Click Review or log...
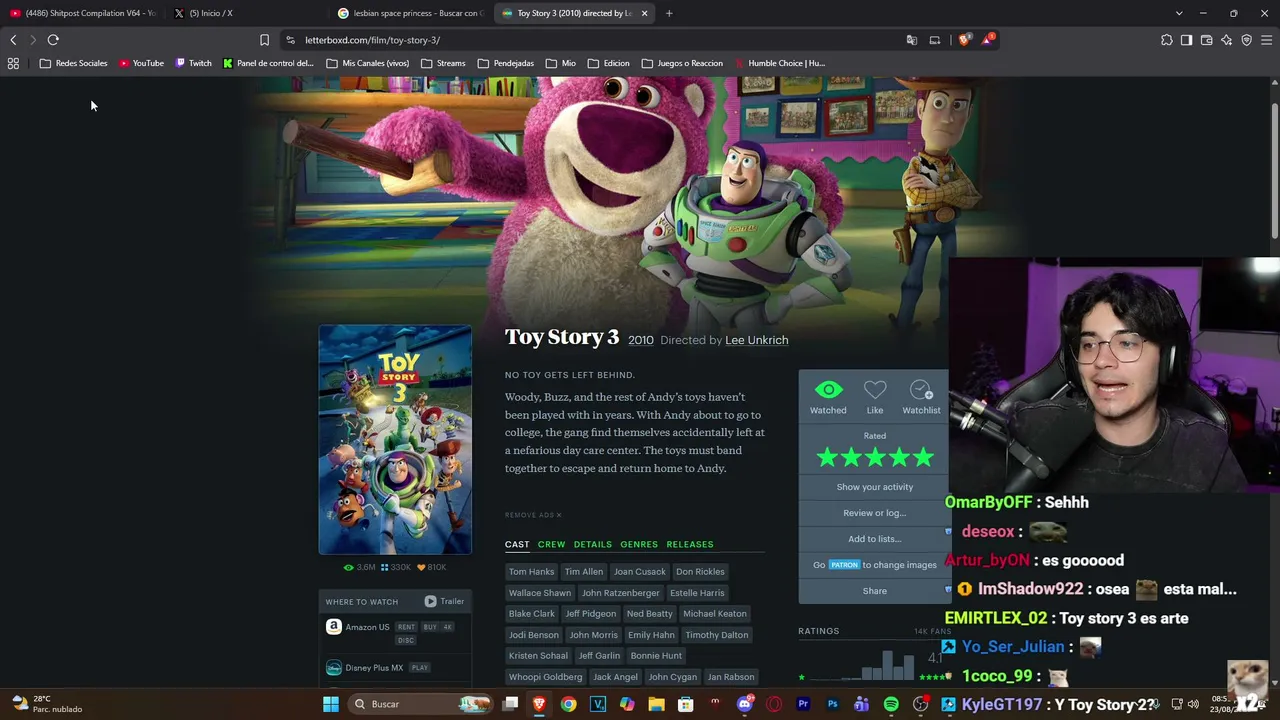This screenshot has width=1280, height=720. click(x=875, y=513)
